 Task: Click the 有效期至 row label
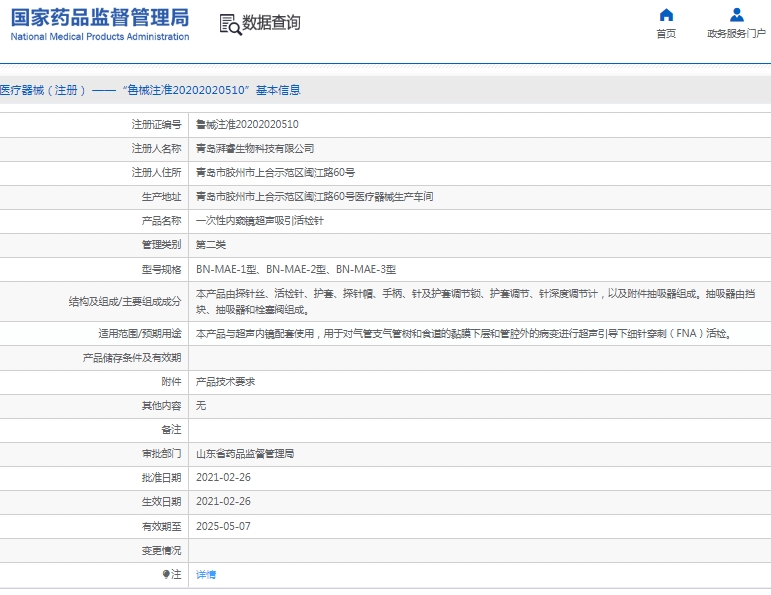coord(161,526)
